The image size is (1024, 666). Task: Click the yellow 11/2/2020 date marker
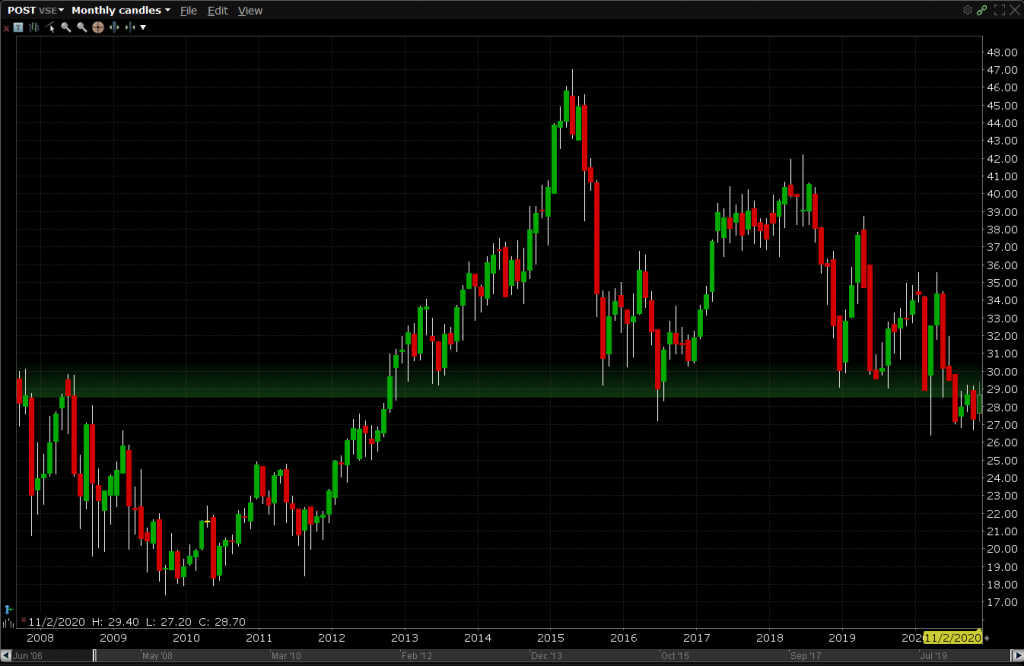(x=953, y=637)
